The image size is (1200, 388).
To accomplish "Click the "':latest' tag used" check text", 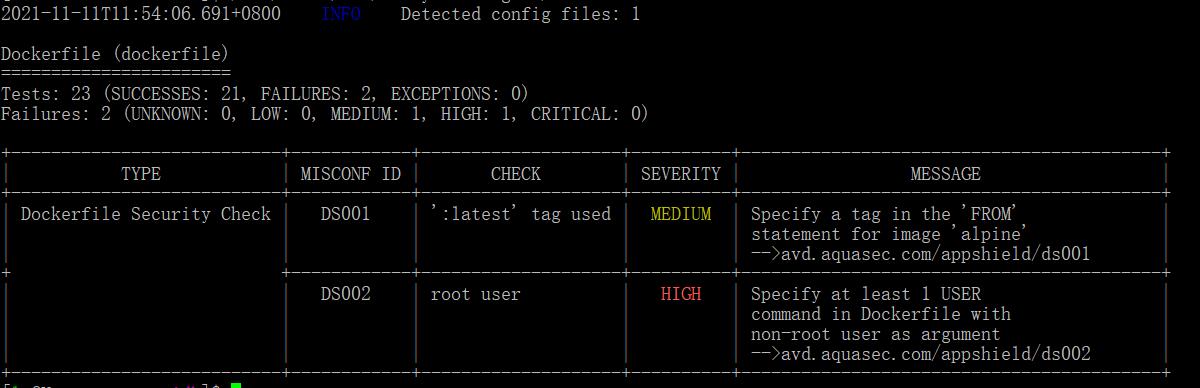I will (521, 214).
